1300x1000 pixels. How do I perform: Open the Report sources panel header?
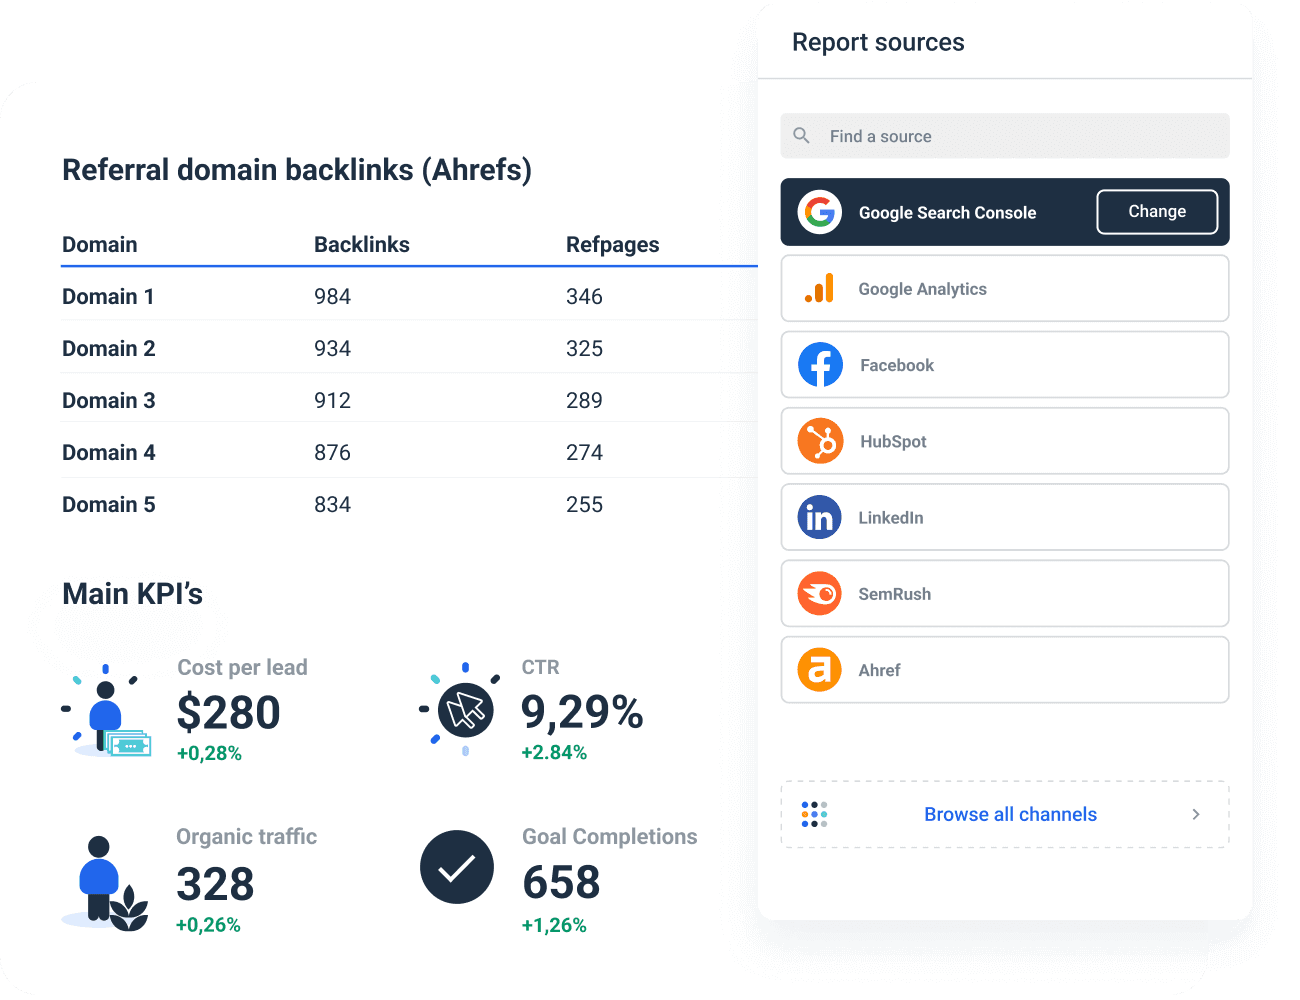pos(878,42)
